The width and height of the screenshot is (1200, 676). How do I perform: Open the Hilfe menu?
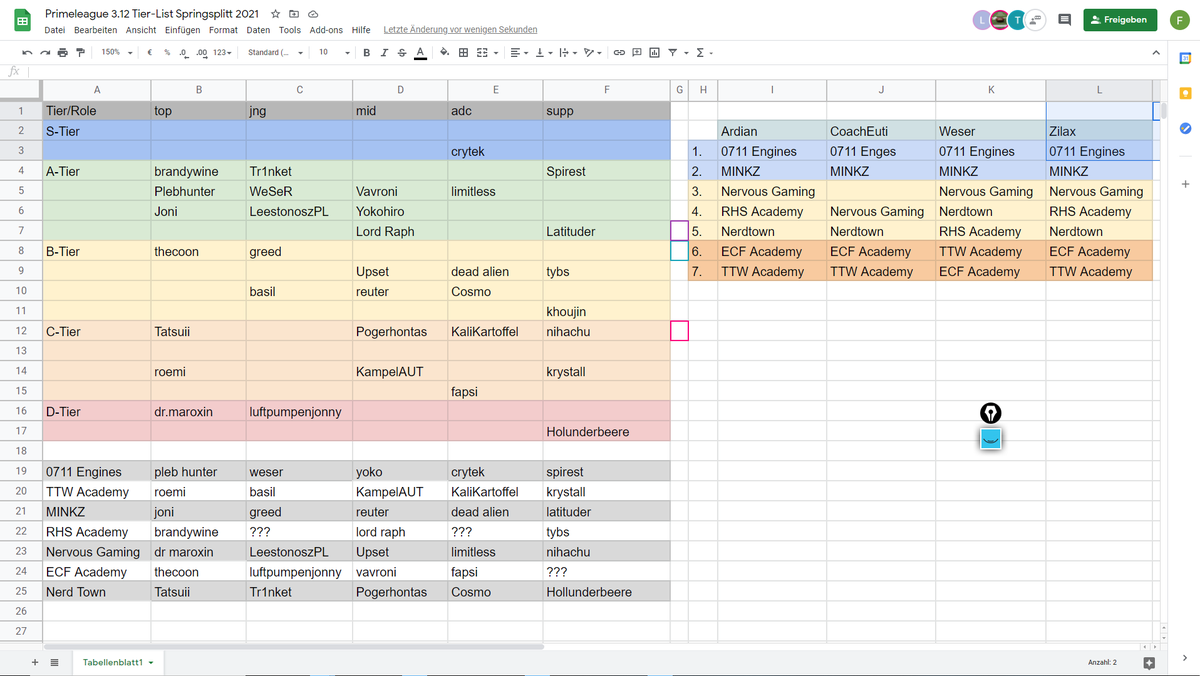(361, 30)
